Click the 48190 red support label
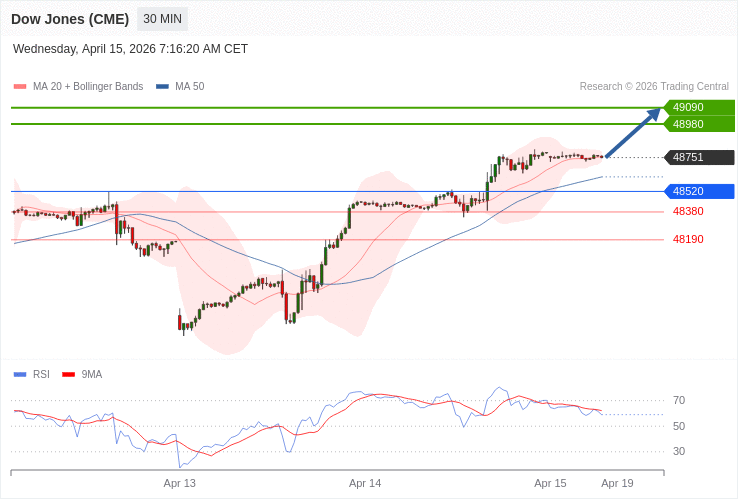Viewport: 738px width, 500px height. 688,240
